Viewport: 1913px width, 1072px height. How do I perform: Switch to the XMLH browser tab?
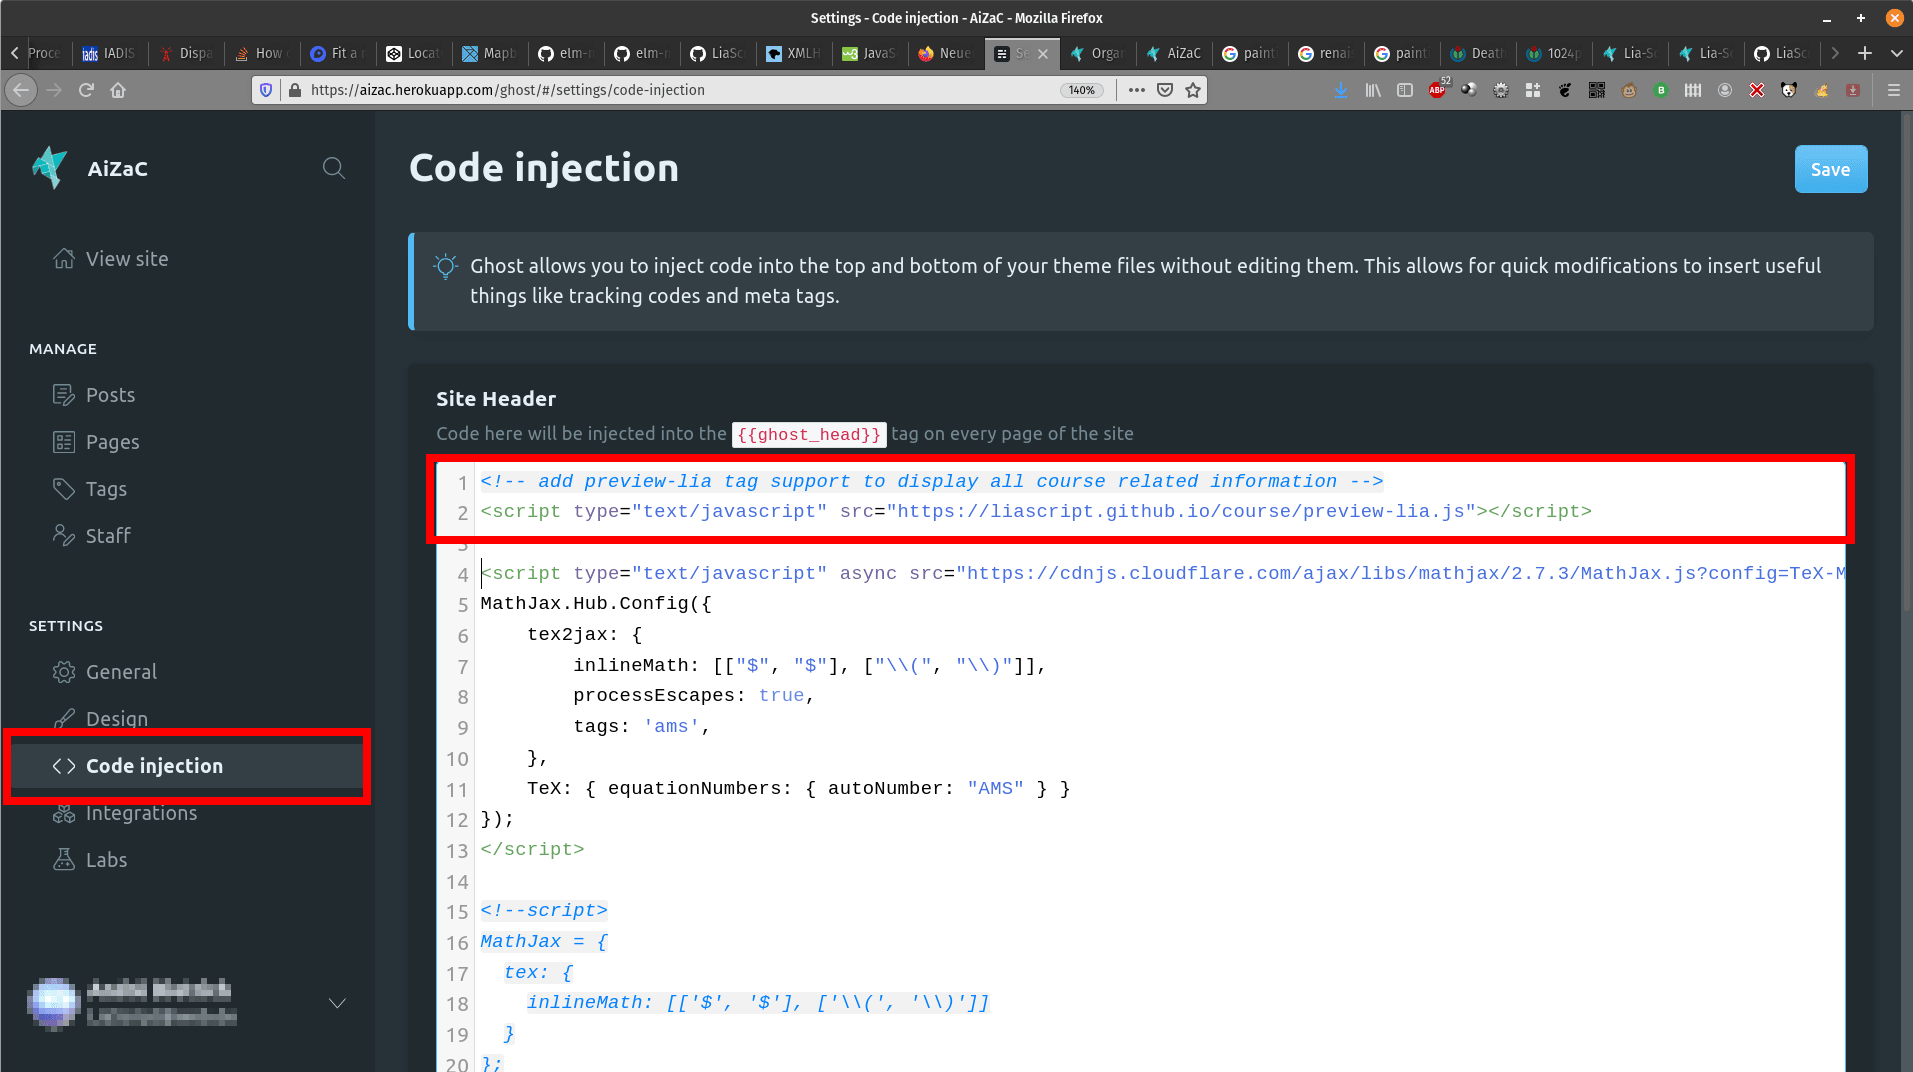[x=793, y=53]
